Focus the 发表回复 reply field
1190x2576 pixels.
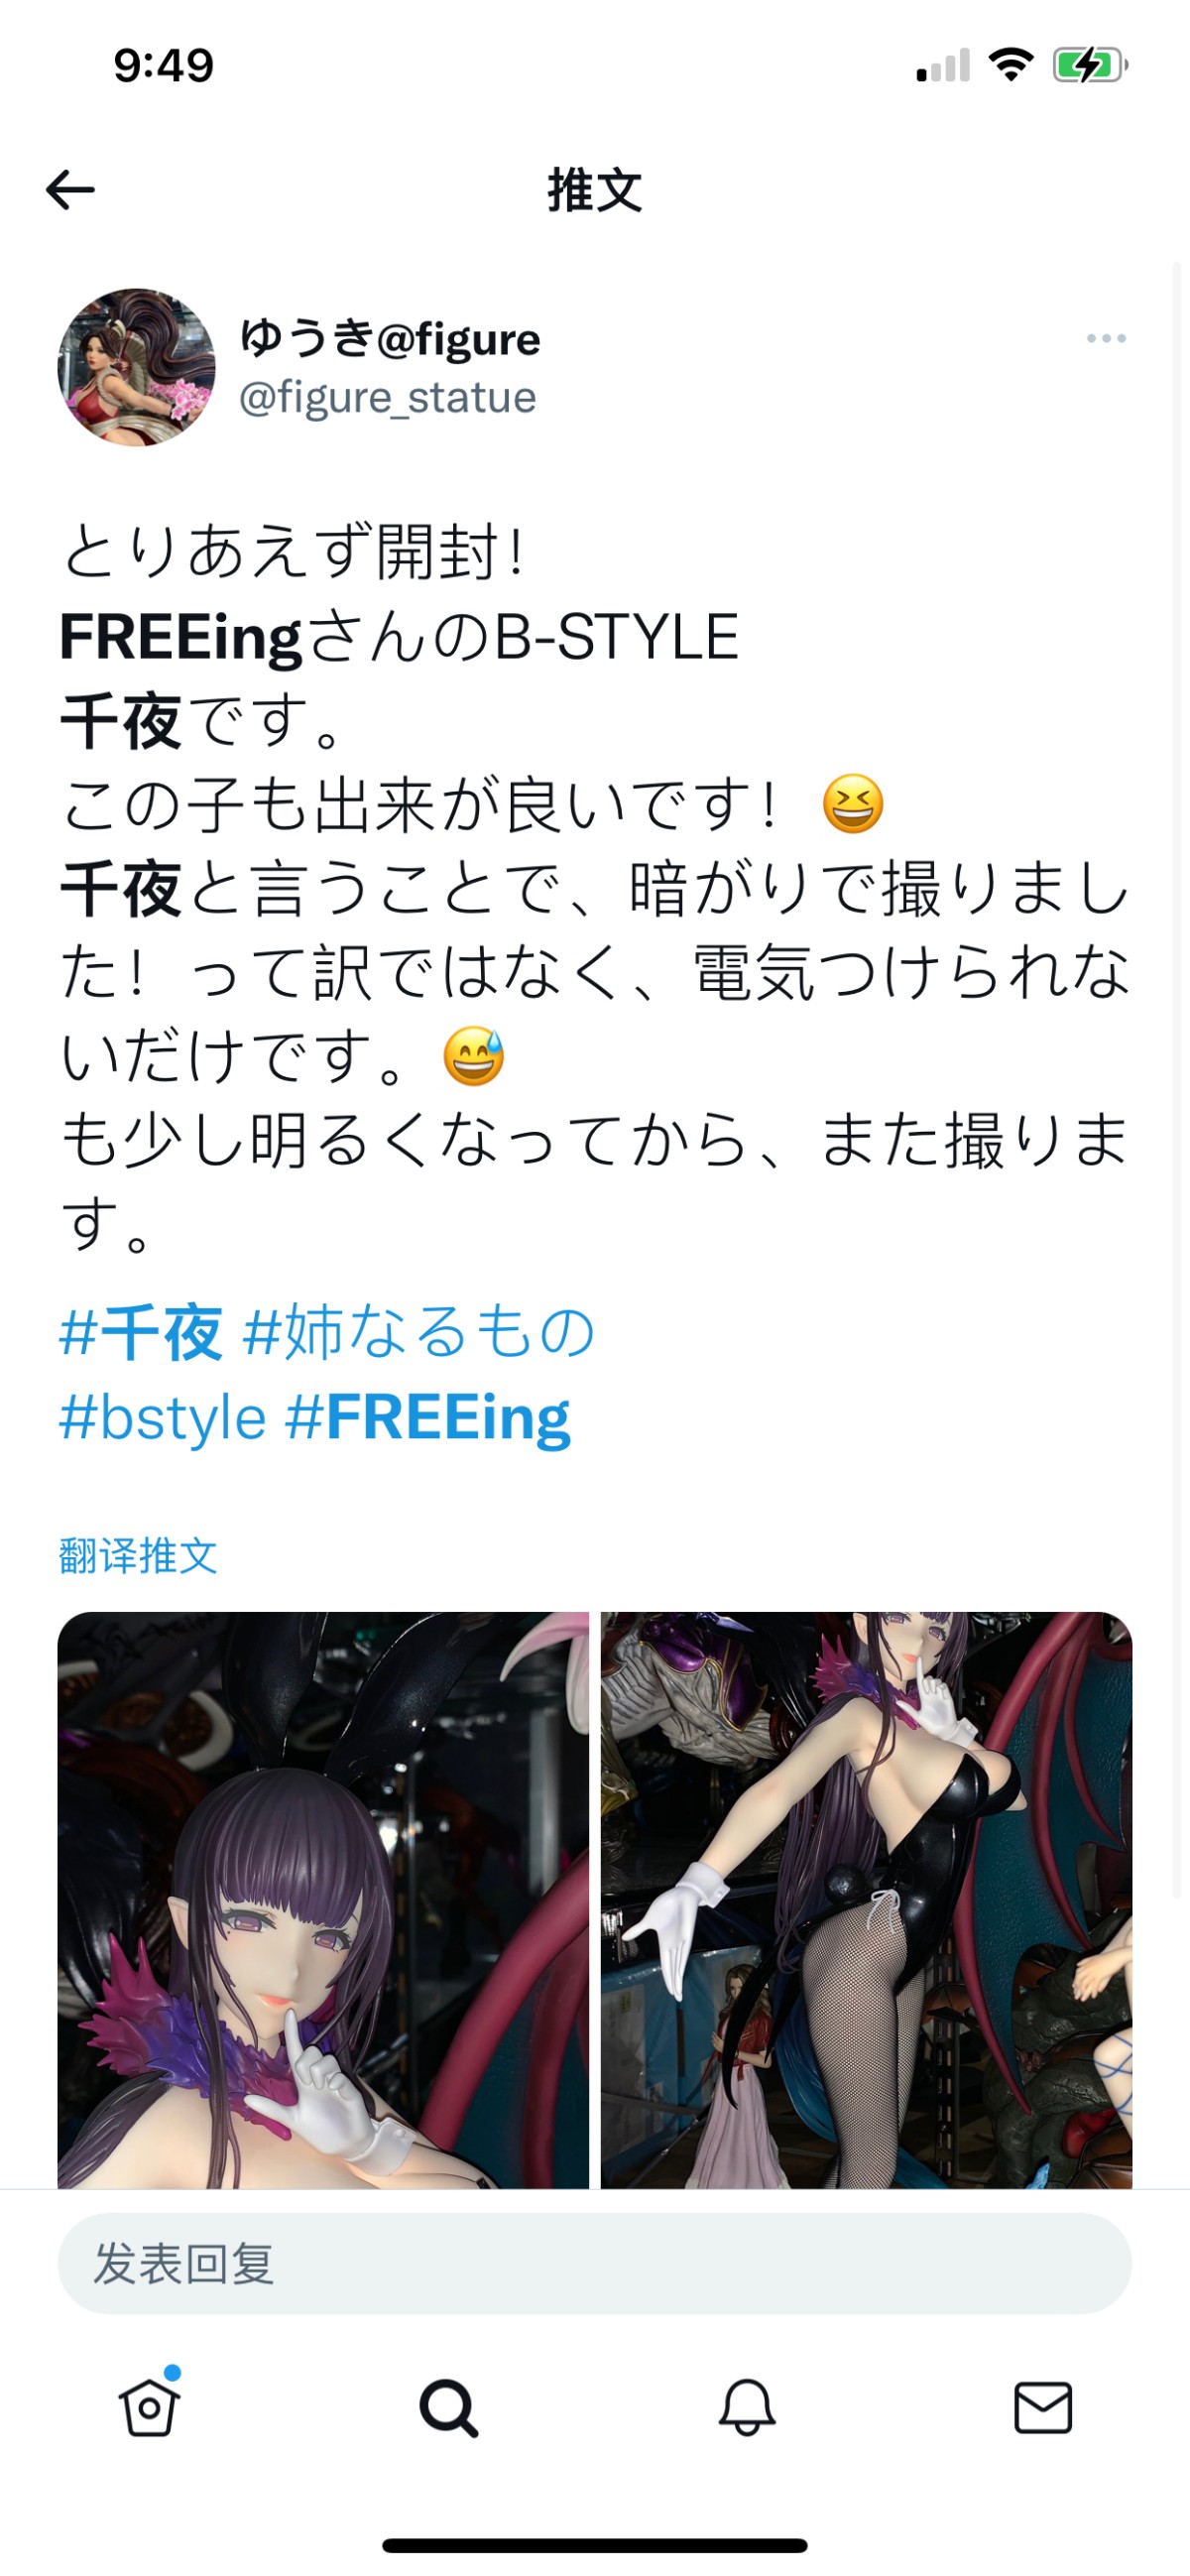[x=594, y=2263]
